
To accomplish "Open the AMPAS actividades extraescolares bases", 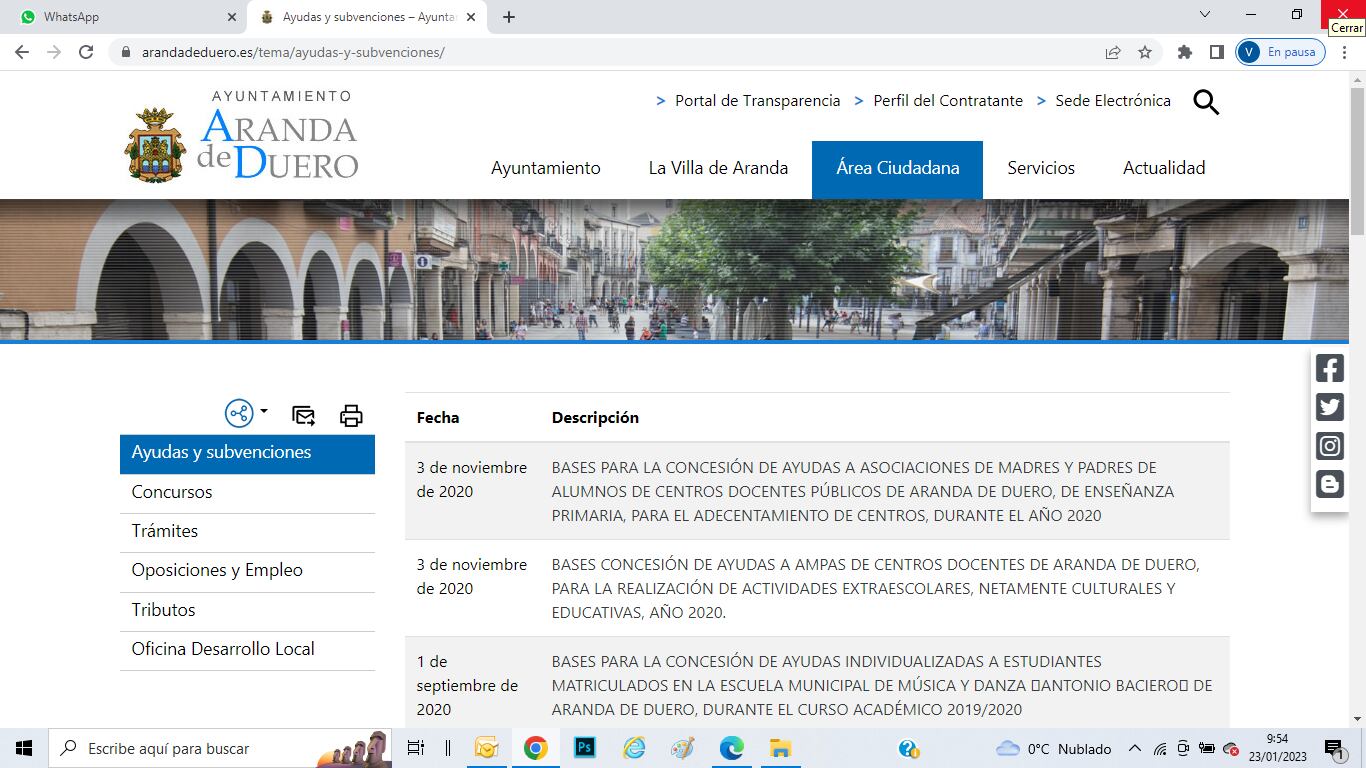I will [x=875, y=588].
